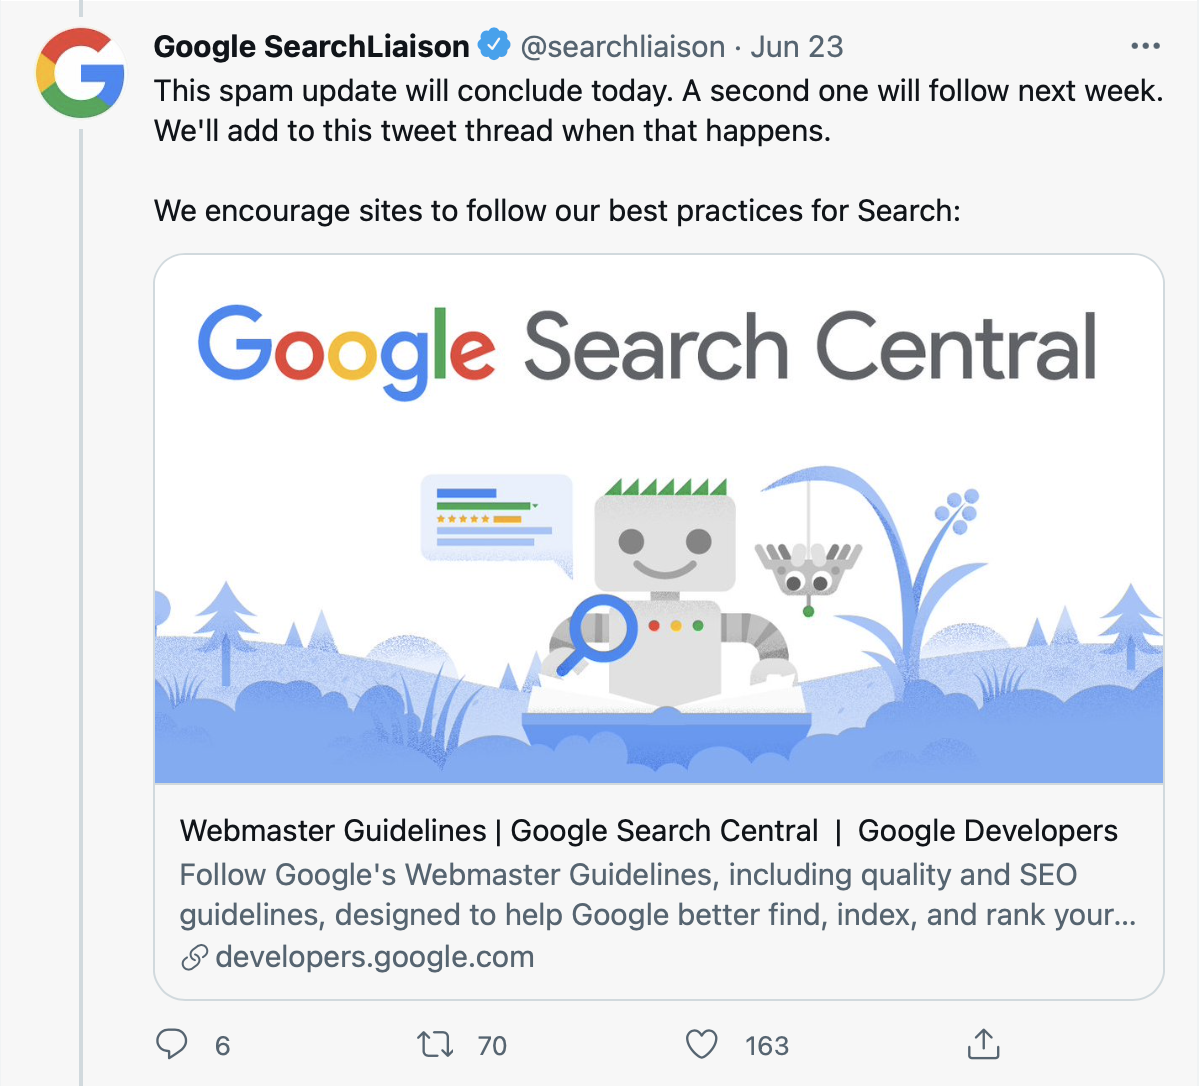The image size is (1200, 1086).
Task: Click the link chain icon beside developers.google.com
Action: click(x=194, y=958)
